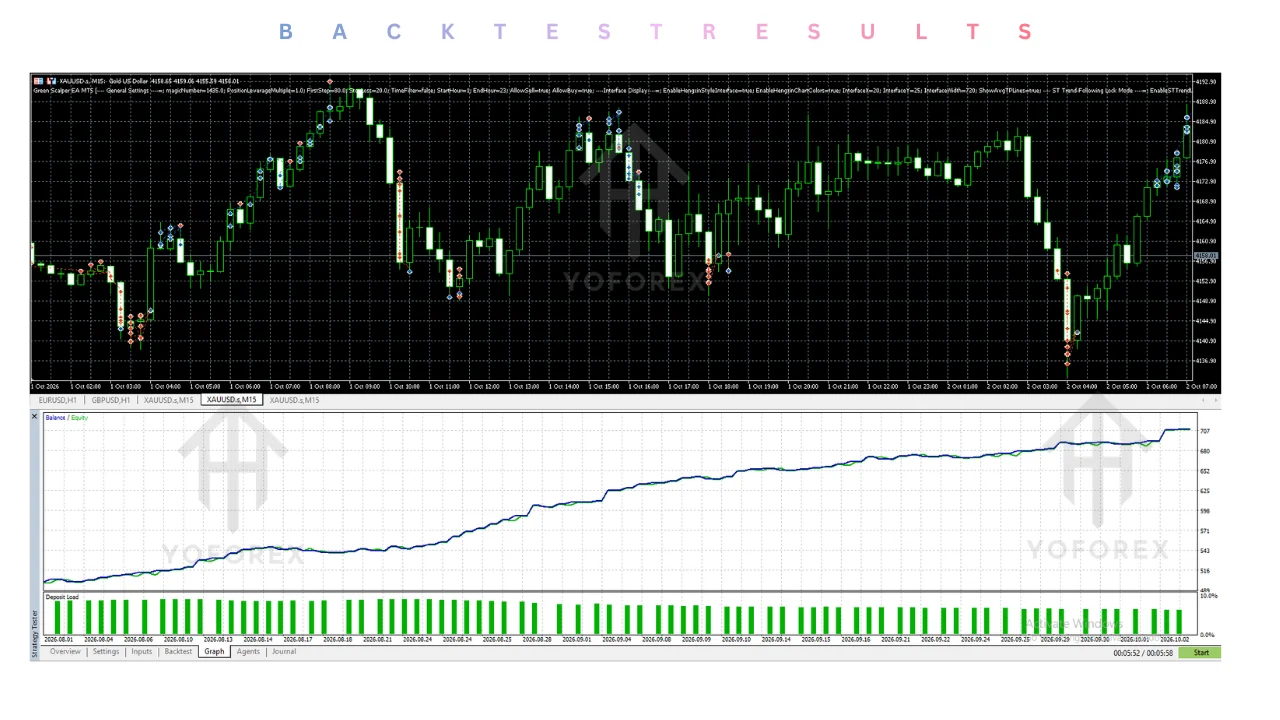Click the elapsed time 00:05:52 / 00:05:58
The image size is (1280, 720).
coord(1143,653)
